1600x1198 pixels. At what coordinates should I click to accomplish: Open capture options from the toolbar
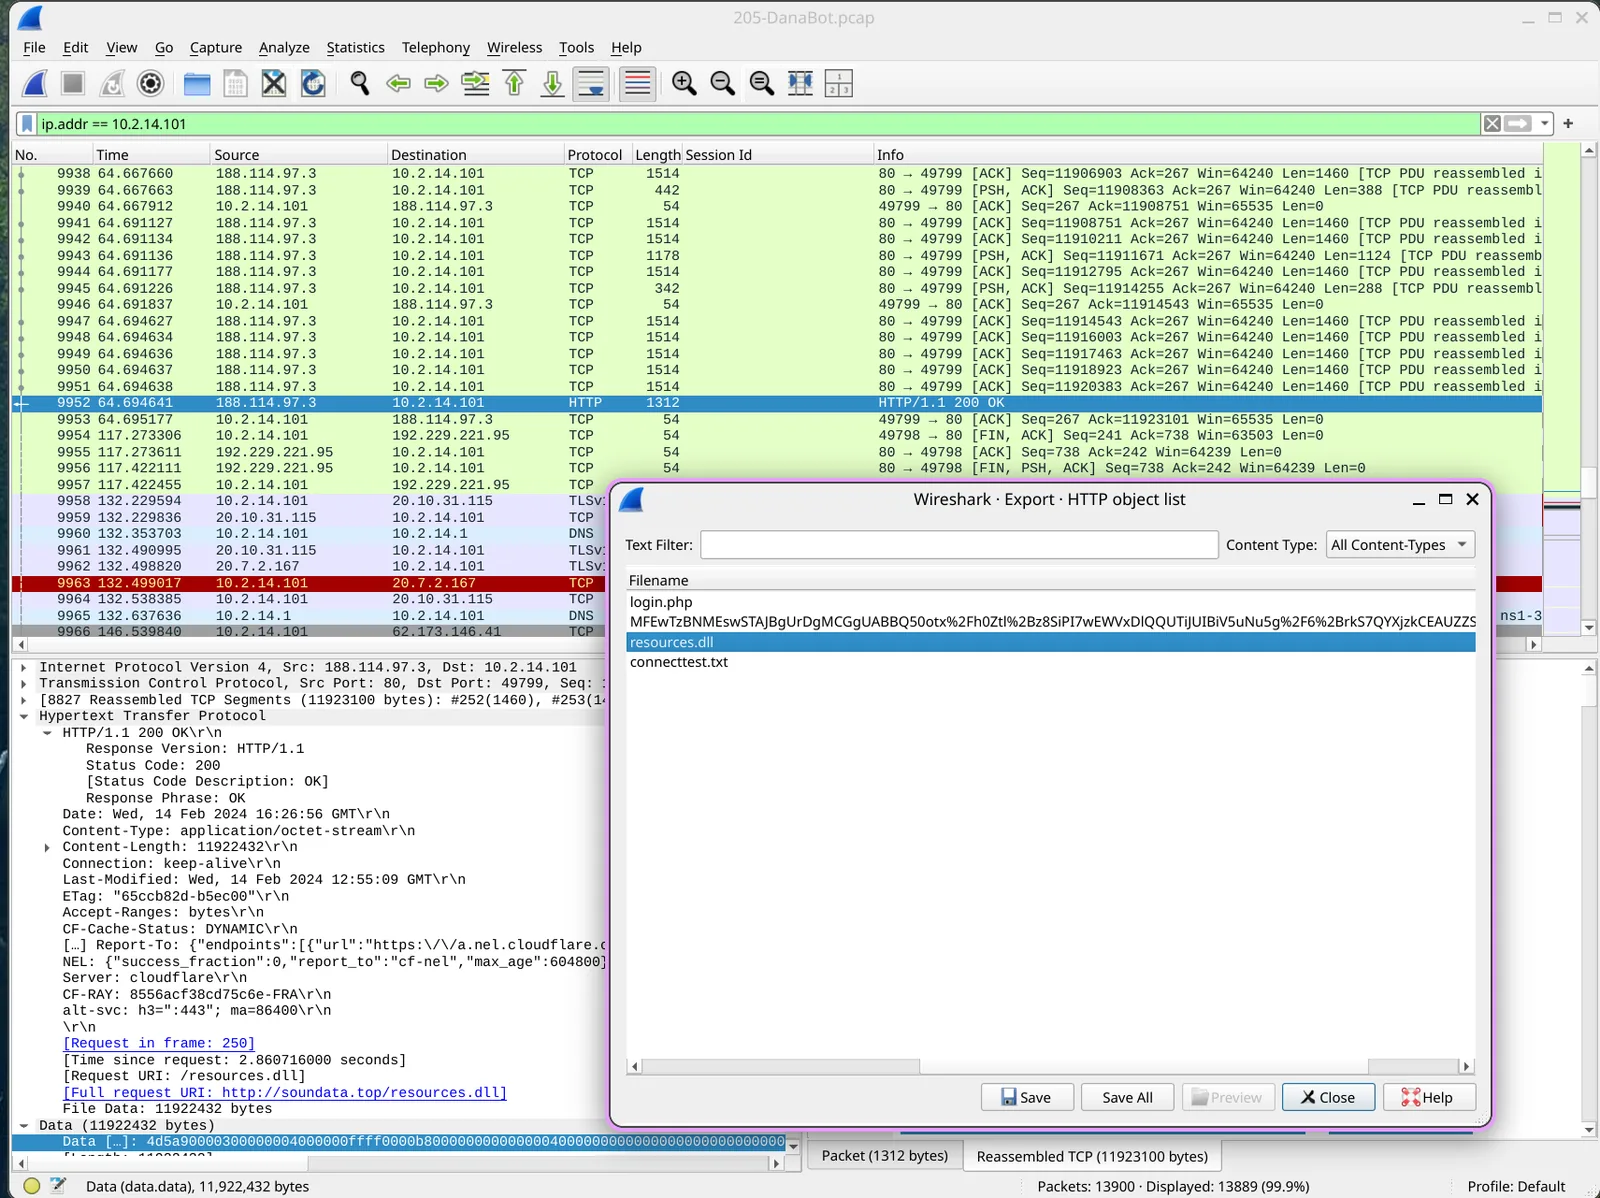[150, 84]
